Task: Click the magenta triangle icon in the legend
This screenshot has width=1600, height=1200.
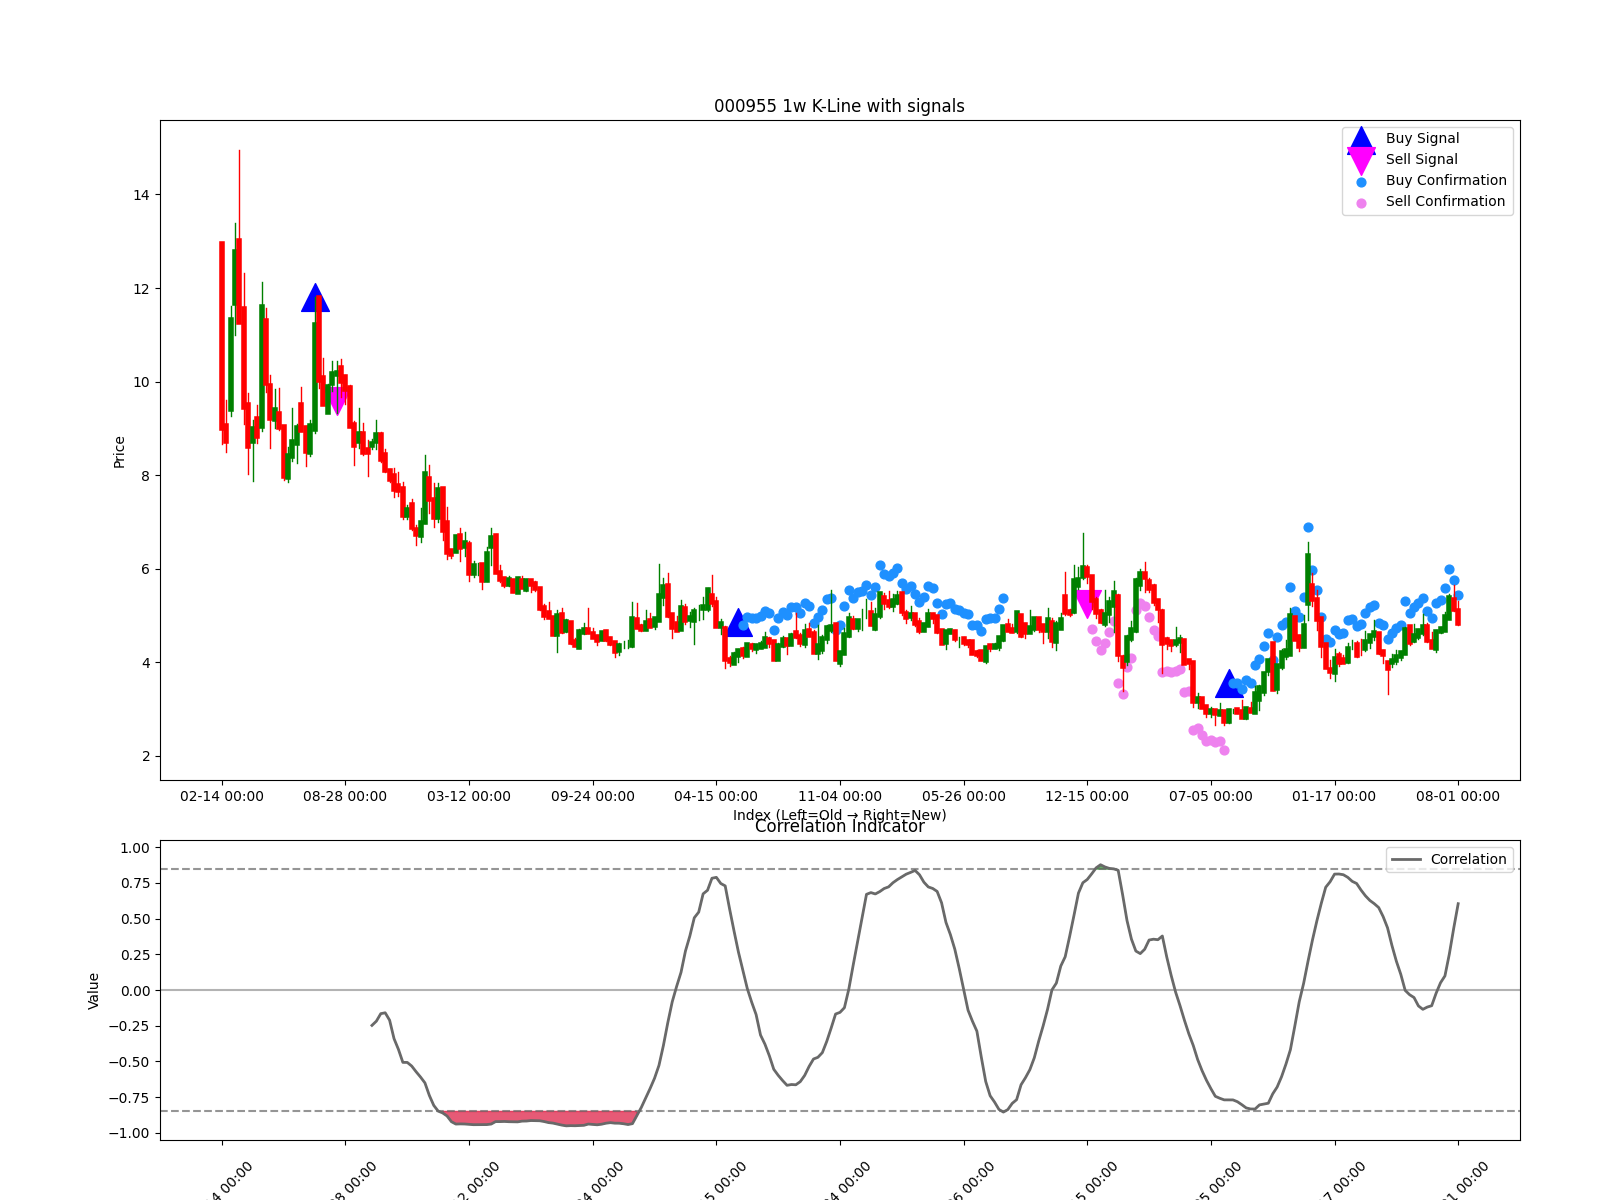Action: pos(1361,160)
